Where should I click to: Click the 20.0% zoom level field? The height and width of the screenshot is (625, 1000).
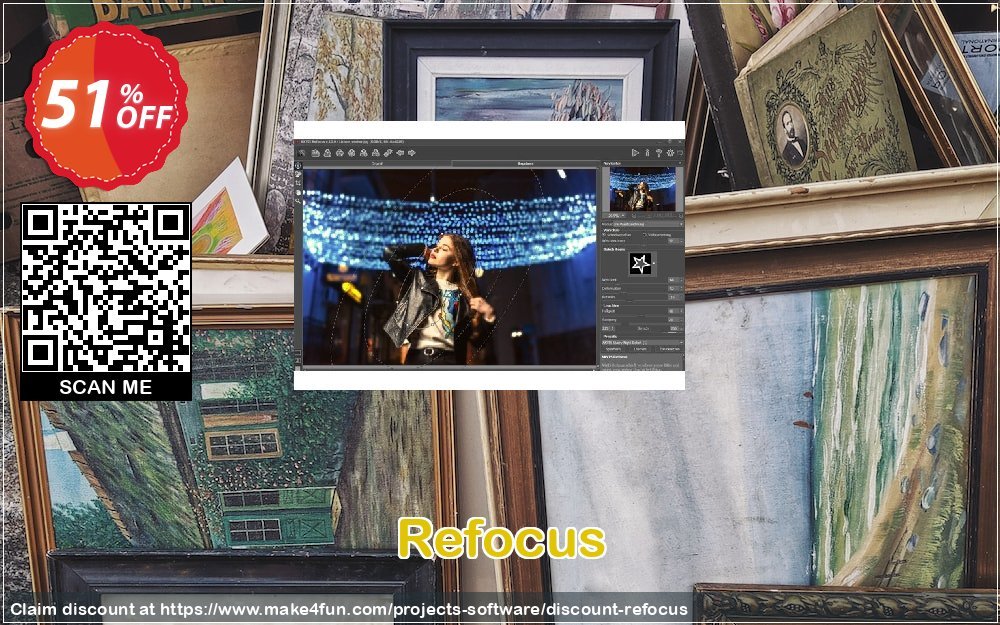614,216
